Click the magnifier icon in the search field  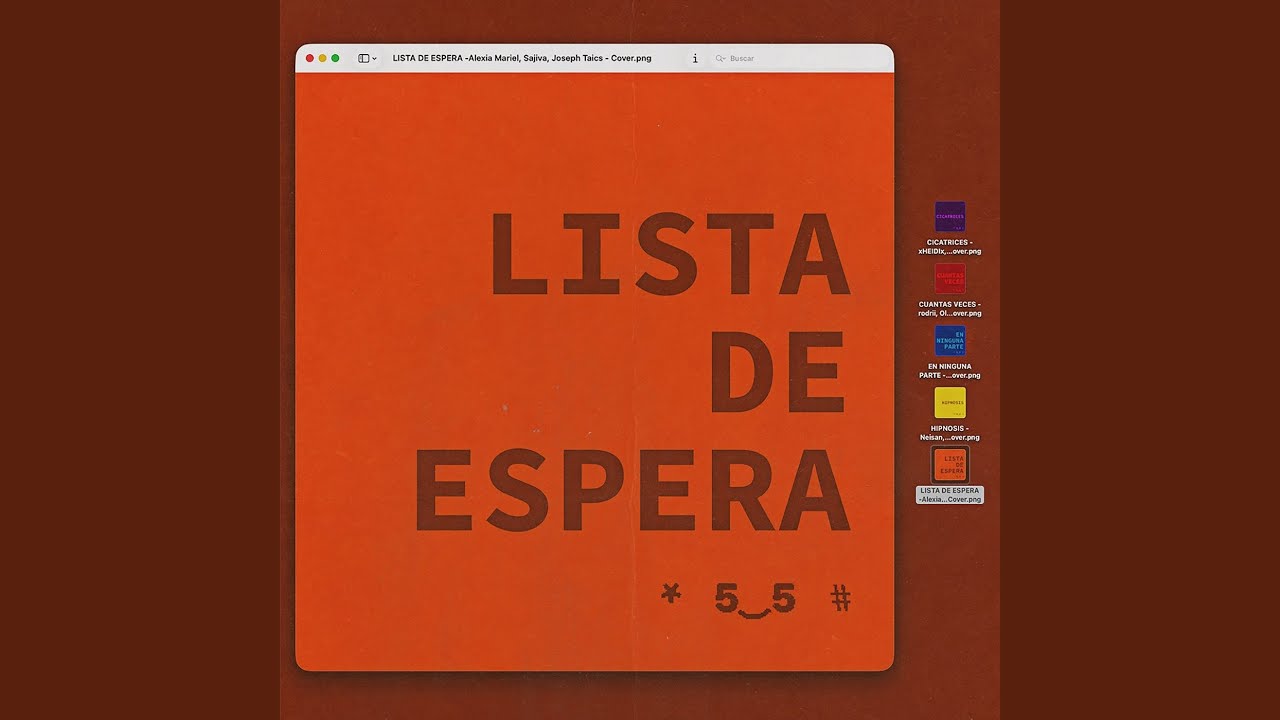coord(720,58)
